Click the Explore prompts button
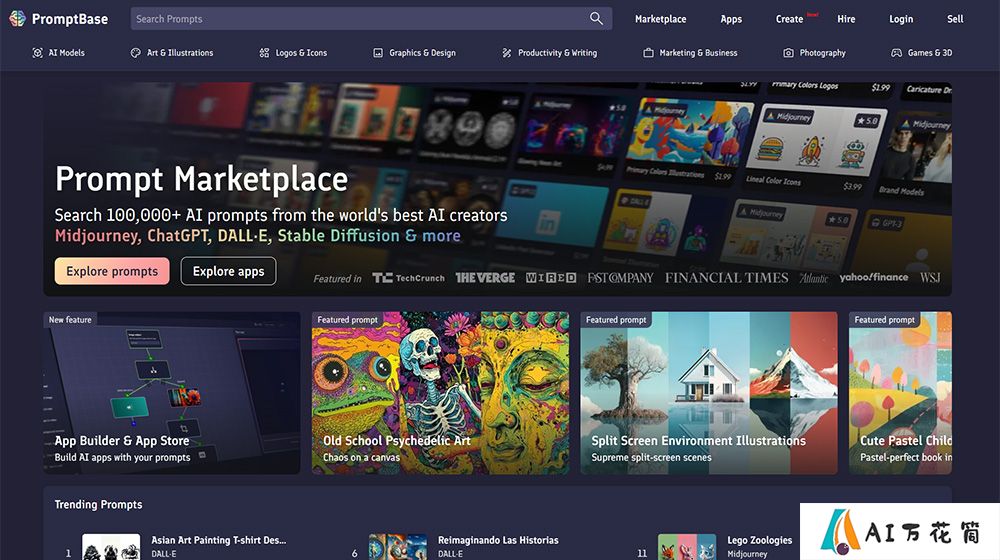 (x=112, y=271)
